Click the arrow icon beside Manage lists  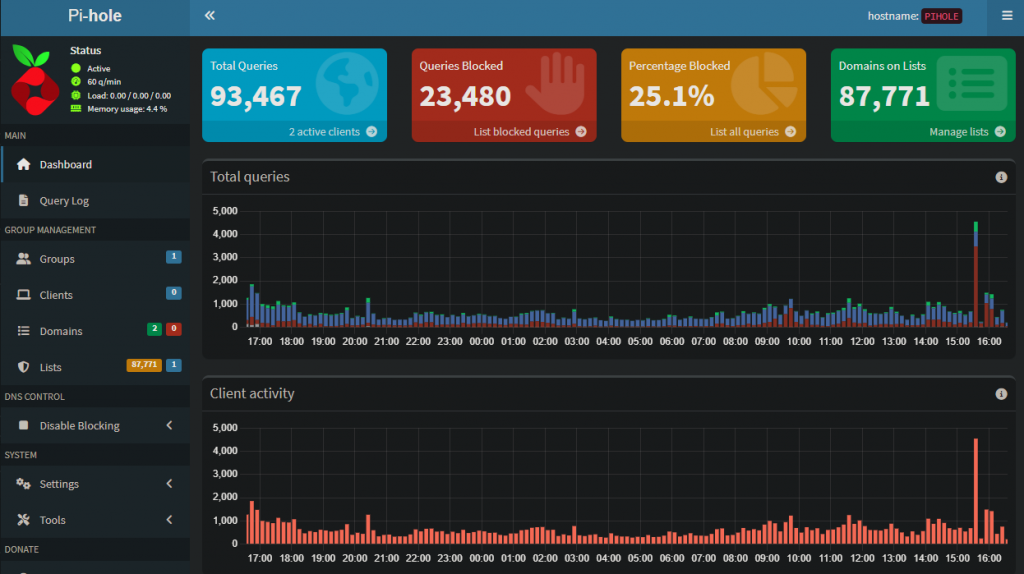coord(1000,132)
